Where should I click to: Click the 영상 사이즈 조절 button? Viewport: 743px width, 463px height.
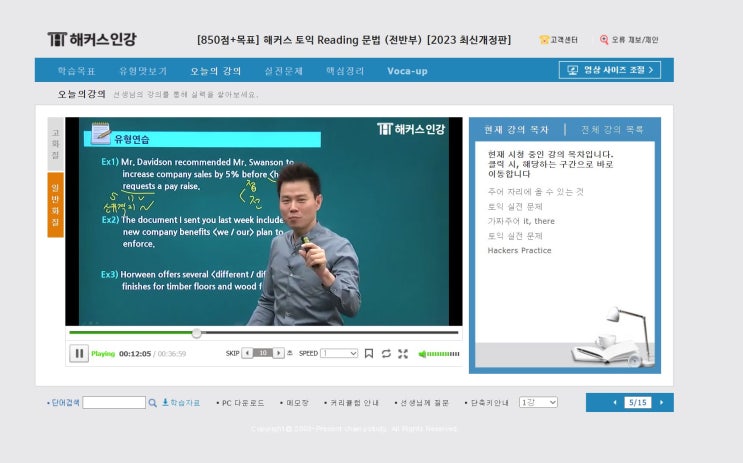[609, 70]
